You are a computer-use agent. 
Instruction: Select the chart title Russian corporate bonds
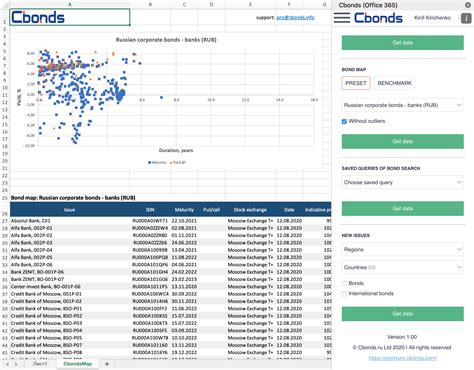pyautogui.click(x=166, y=40)
